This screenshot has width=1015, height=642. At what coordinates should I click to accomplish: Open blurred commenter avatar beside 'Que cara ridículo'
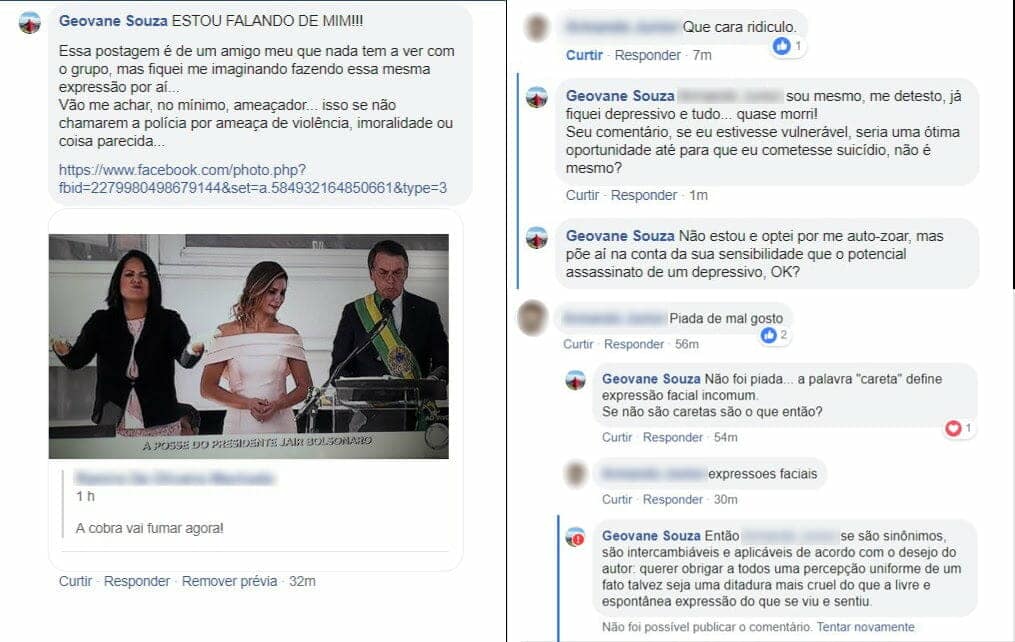pos(537,28)
